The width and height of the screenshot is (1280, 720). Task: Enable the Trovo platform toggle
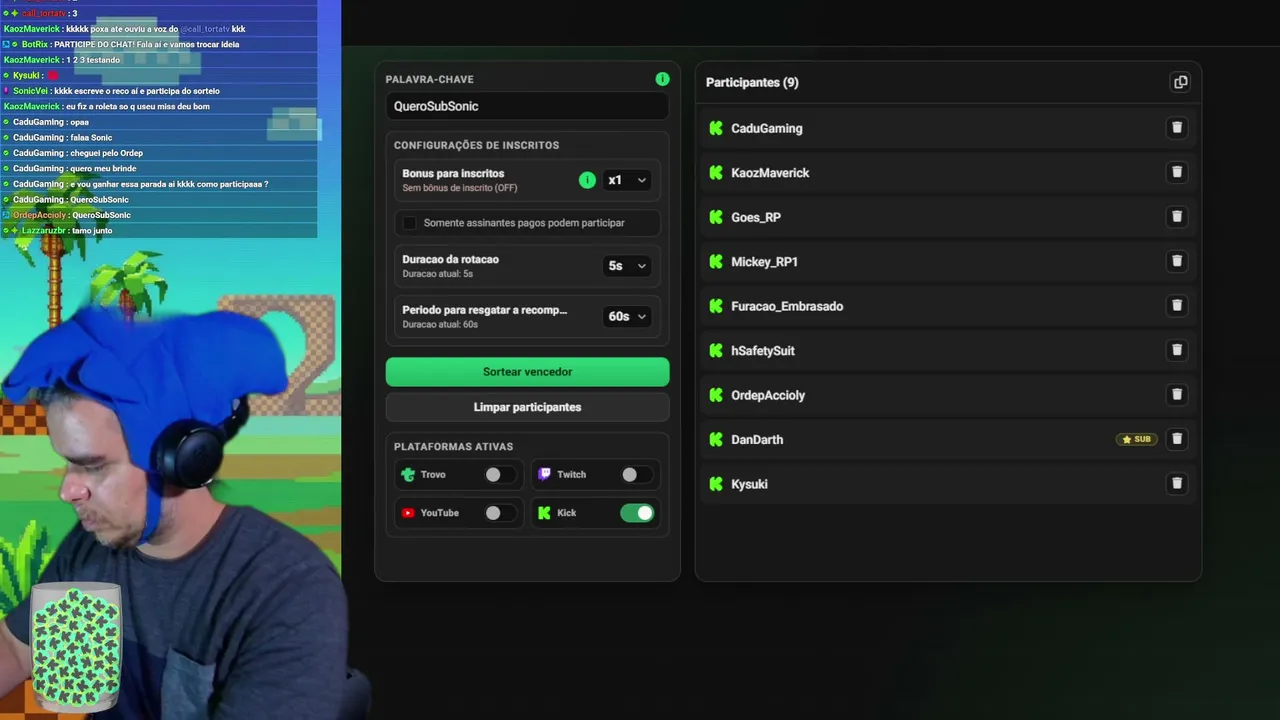tap(500, 475)
